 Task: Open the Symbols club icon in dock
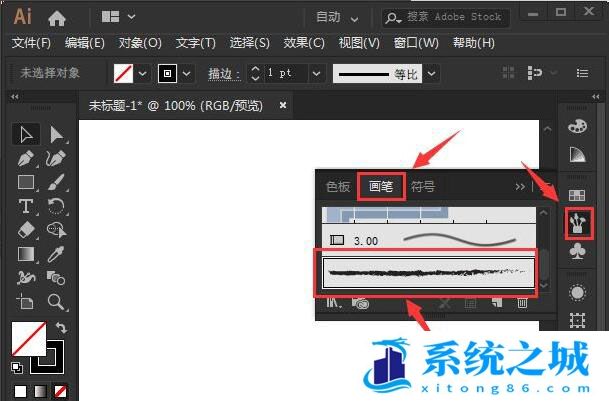tap(578, 251)
